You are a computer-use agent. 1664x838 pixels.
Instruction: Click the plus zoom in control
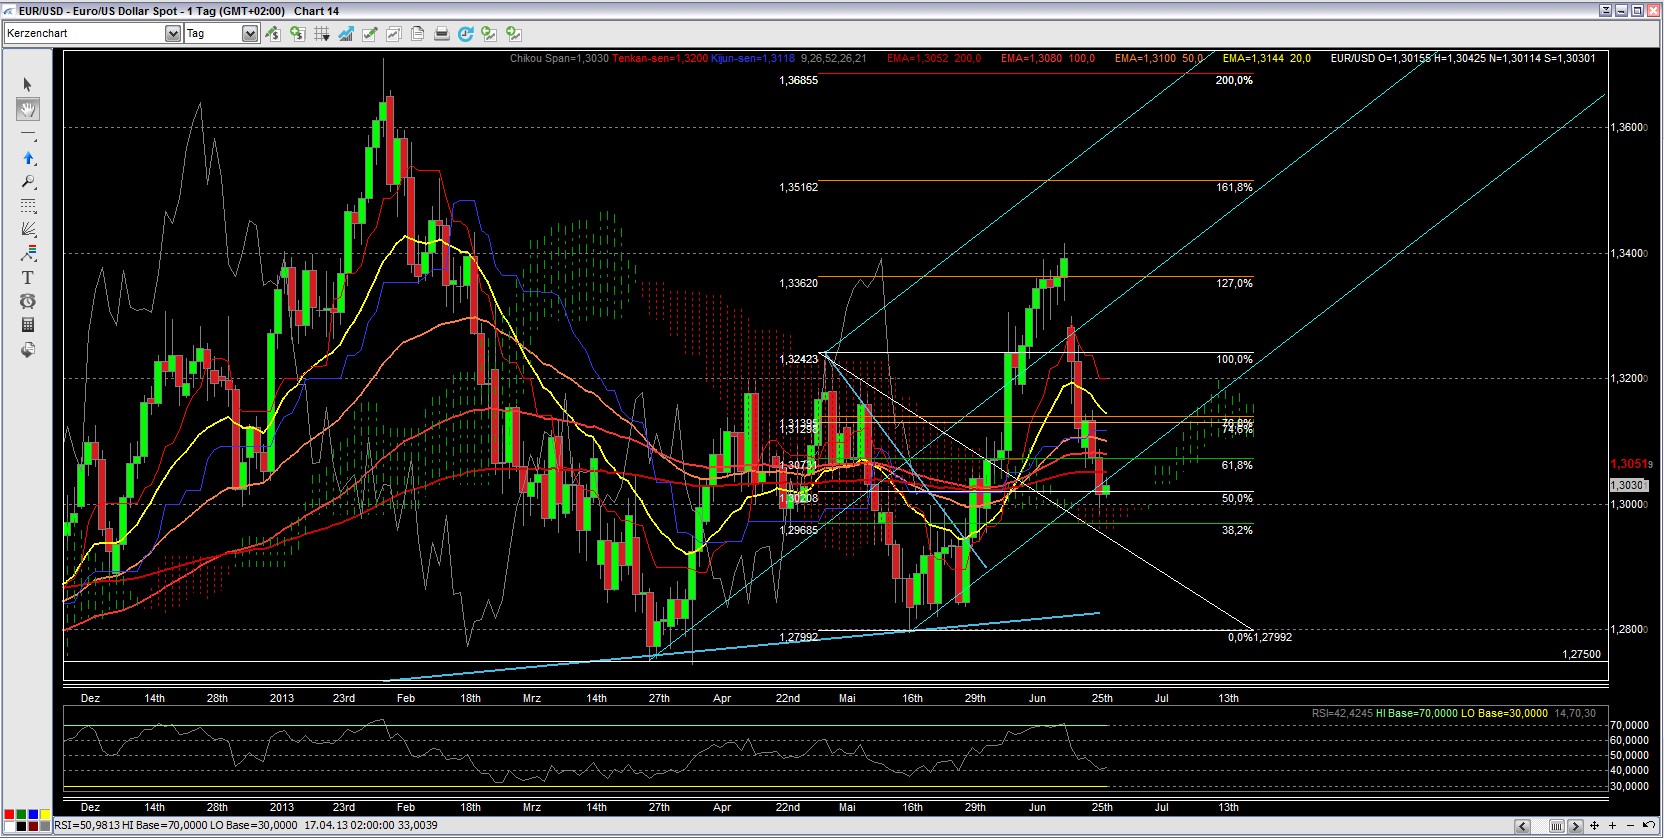(1612, 826)
